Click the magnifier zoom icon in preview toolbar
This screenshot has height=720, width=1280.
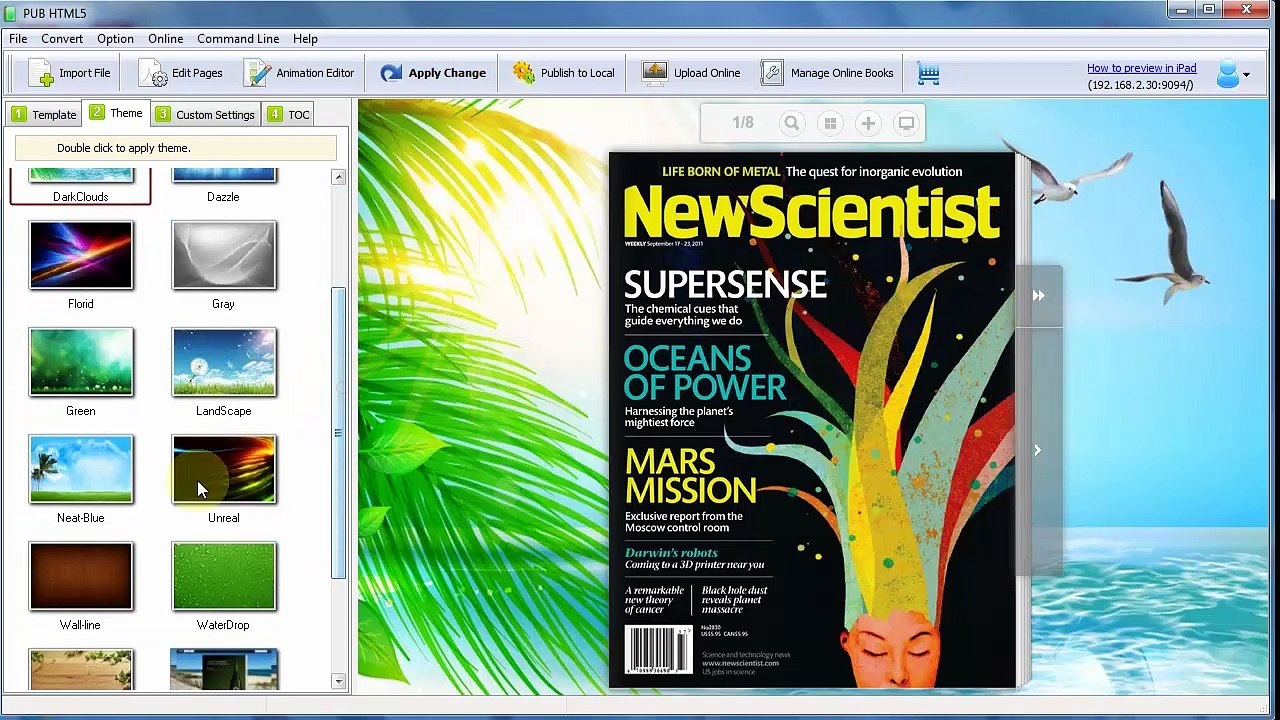point(792,123)
